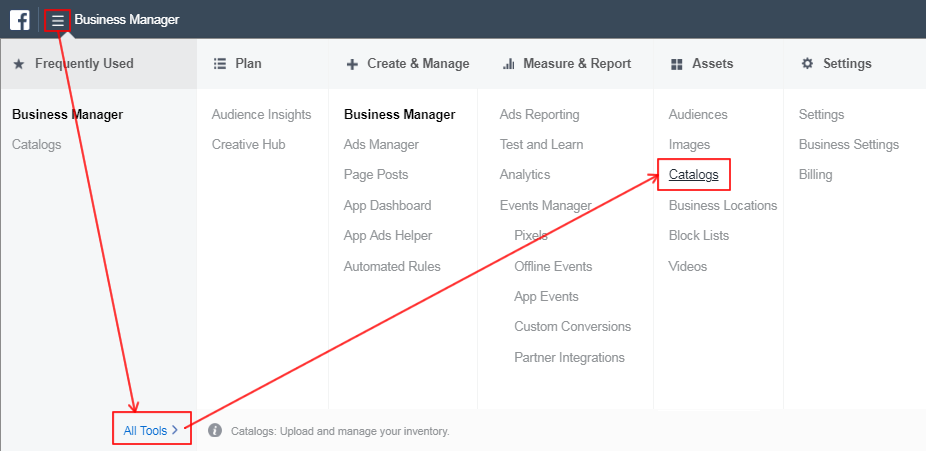The height and width of the screenshot is (451, 926).
Task: Open the underlined Catalogs link in Assets
Action: coord(693,175)
